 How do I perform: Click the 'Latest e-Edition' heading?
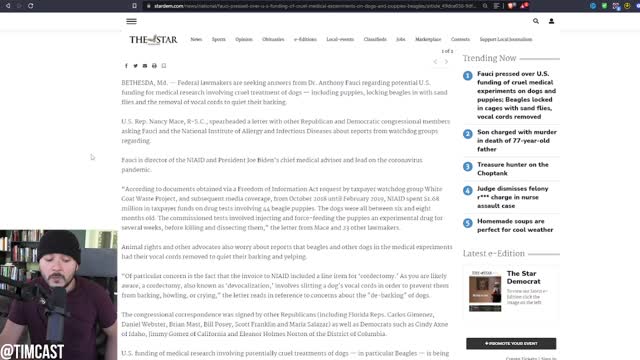point(493,253)
